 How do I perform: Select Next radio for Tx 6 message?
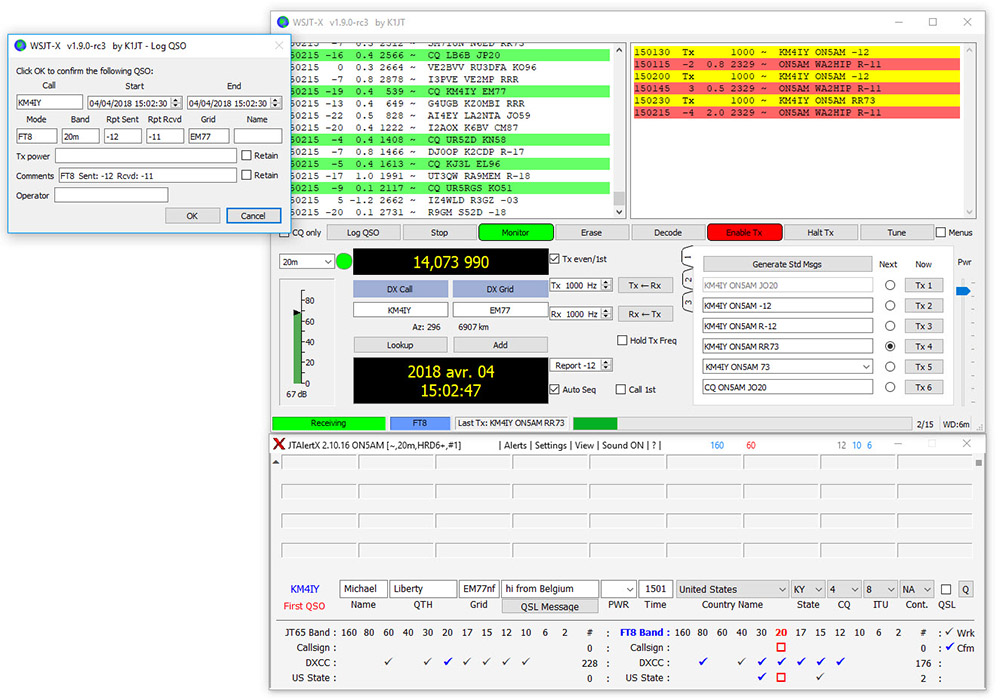(x=890, y=387)
